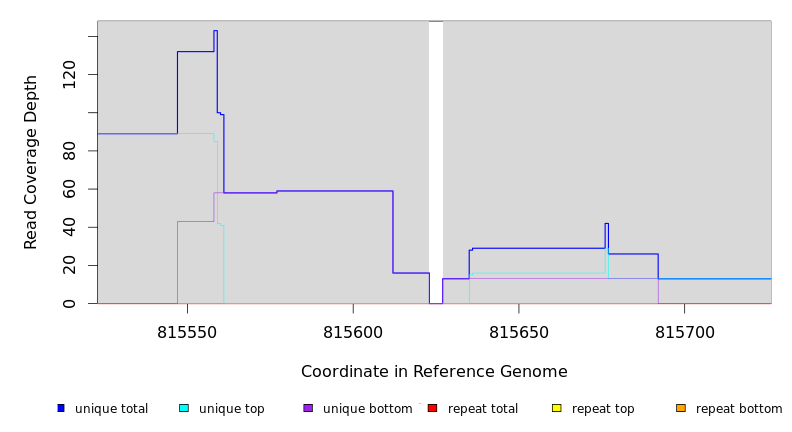Select the 'unique total' legend label
The image size is (792, 432).
point(111,409)
